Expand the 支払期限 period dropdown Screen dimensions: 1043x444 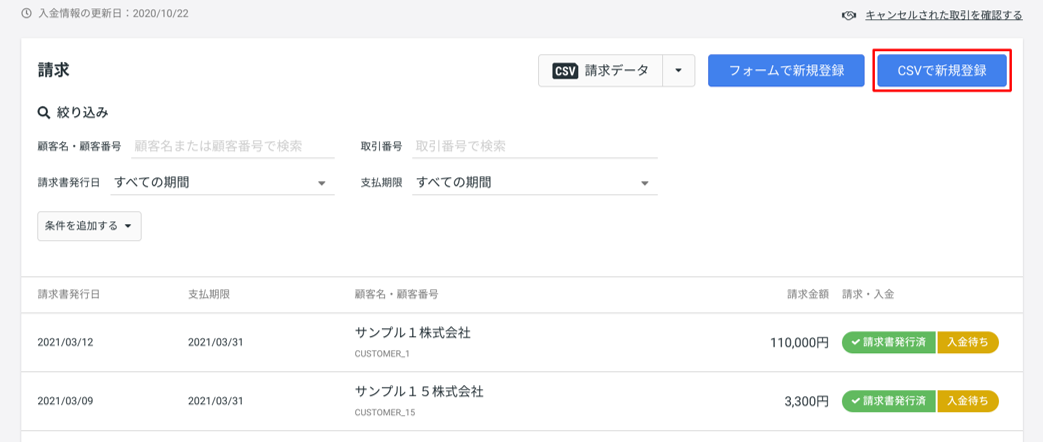[535, 182]
